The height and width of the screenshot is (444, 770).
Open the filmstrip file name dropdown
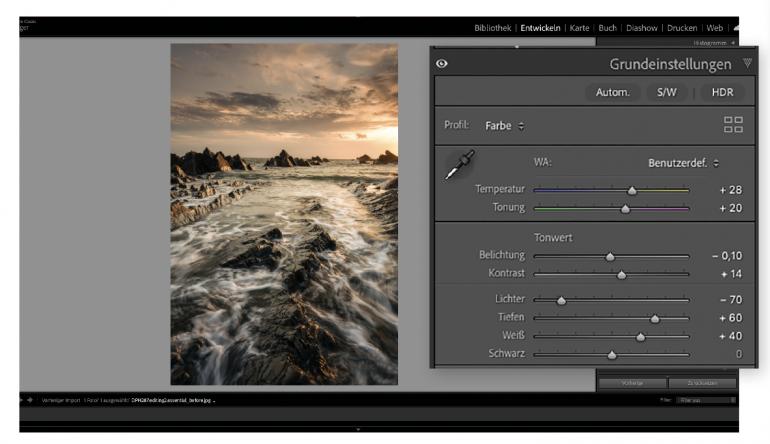(173, 400)
